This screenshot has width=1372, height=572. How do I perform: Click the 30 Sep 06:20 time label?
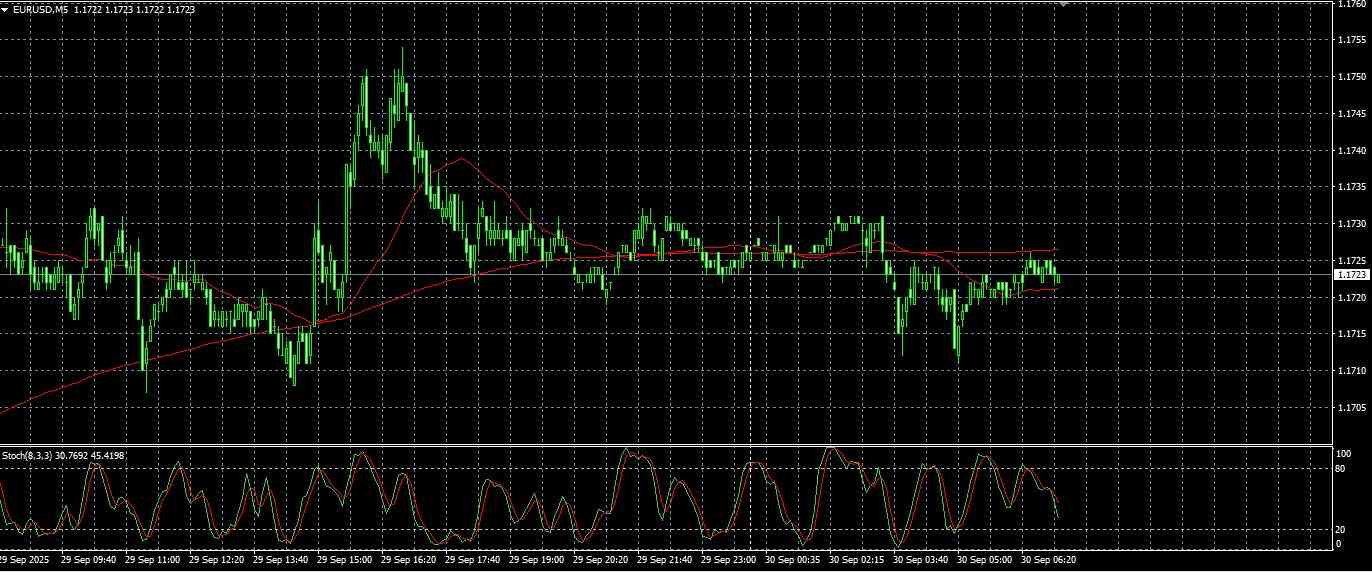coord(1049,561)
